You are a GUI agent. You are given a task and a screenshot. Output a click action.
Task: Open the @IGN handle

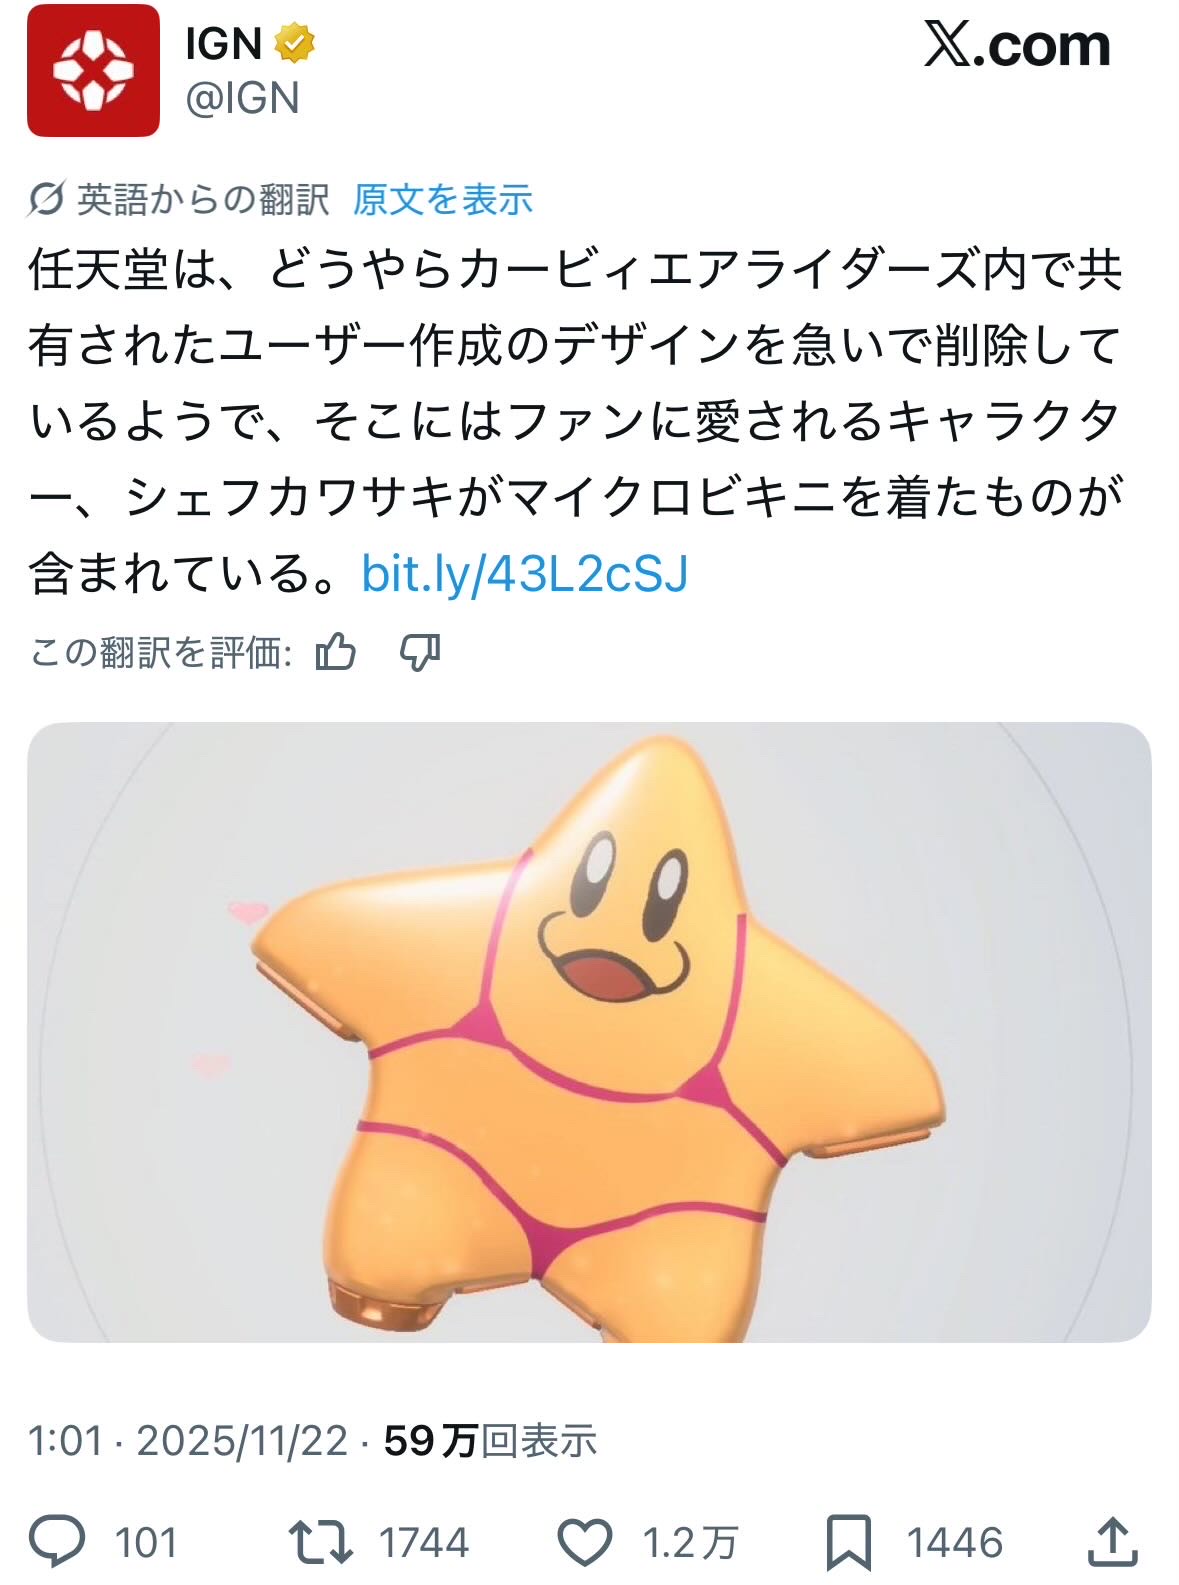click(242, 98)
